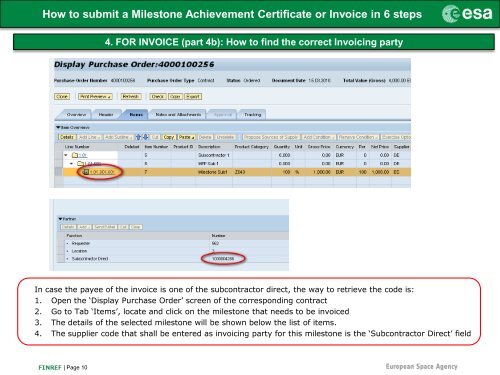Click the move item down arrow icon
The height and width of the screenshot is (375, 500).
click(x=145, y=137)
